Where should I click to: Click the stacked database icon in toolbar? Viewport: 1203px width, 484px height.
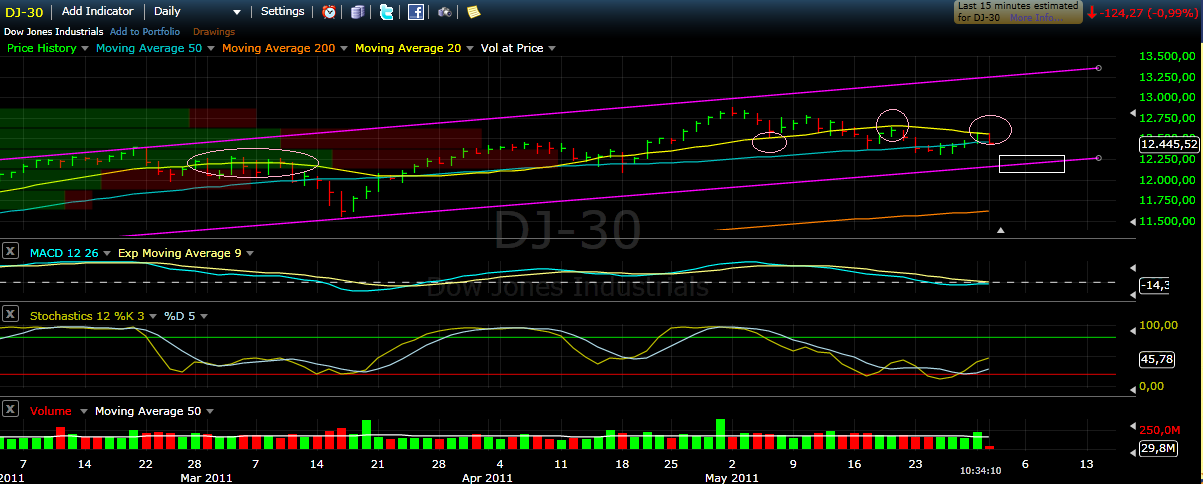click(358, 12)
